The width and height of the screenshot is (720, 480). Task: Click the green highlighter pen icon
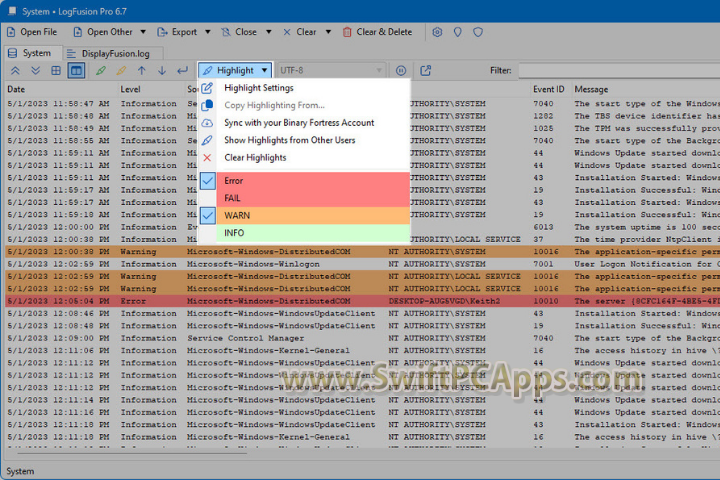tap(101, 71)
